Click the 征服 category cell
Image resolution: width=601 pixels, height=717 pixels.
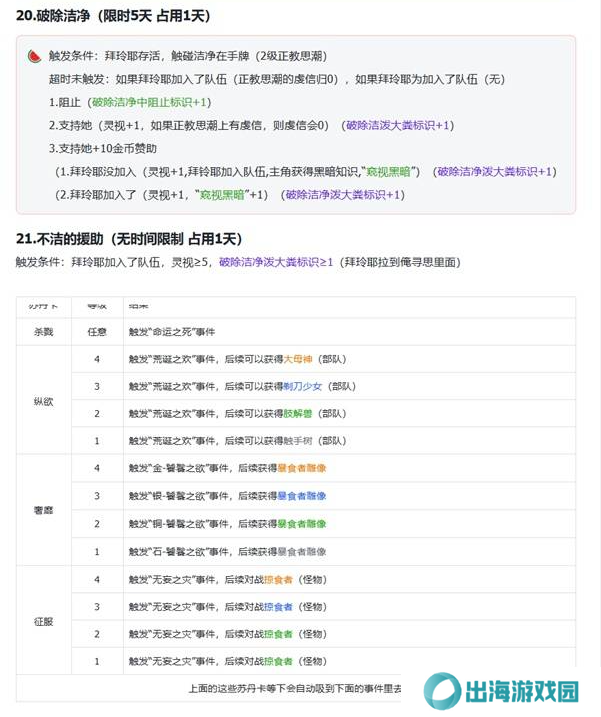tap(43, 621)
